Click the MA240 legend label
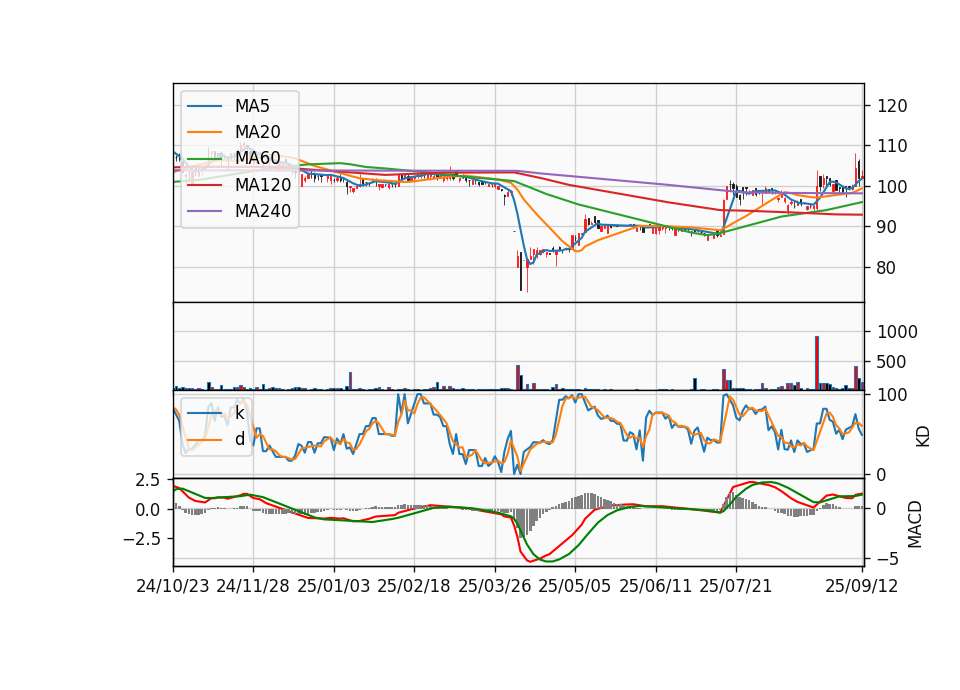 [x=263, y=211]
